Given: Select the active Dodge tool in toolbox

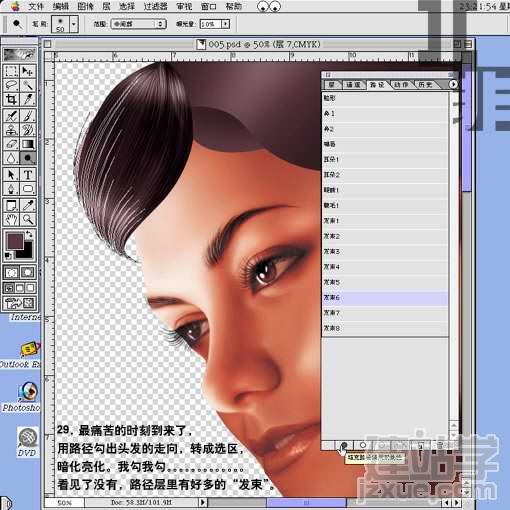Looking at the screenshot, I should 28,158.
